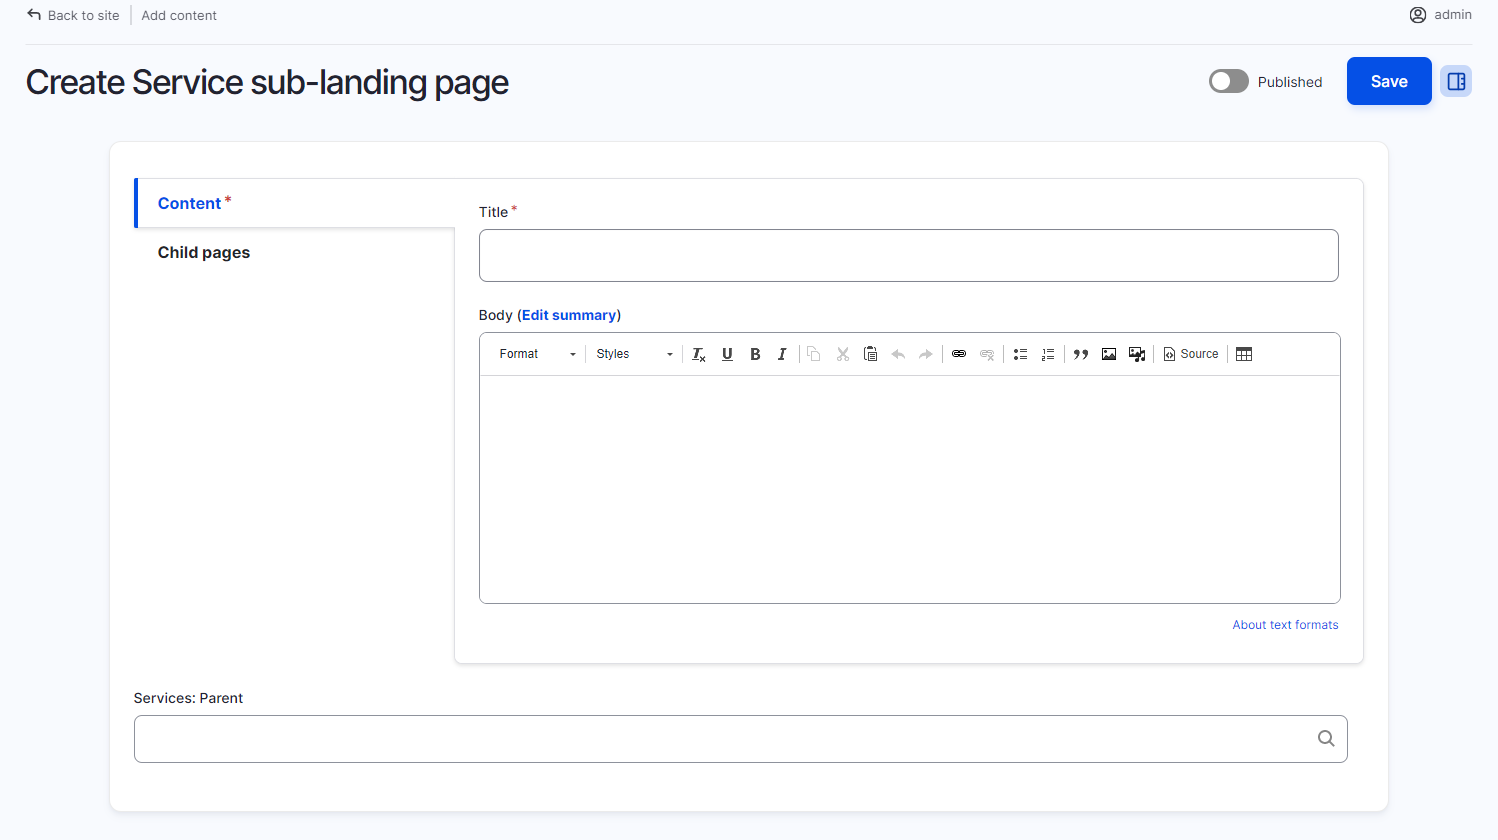
Task: Click the Back to site arrow icon
Action: pyautogui.click(x=34, y=15)
